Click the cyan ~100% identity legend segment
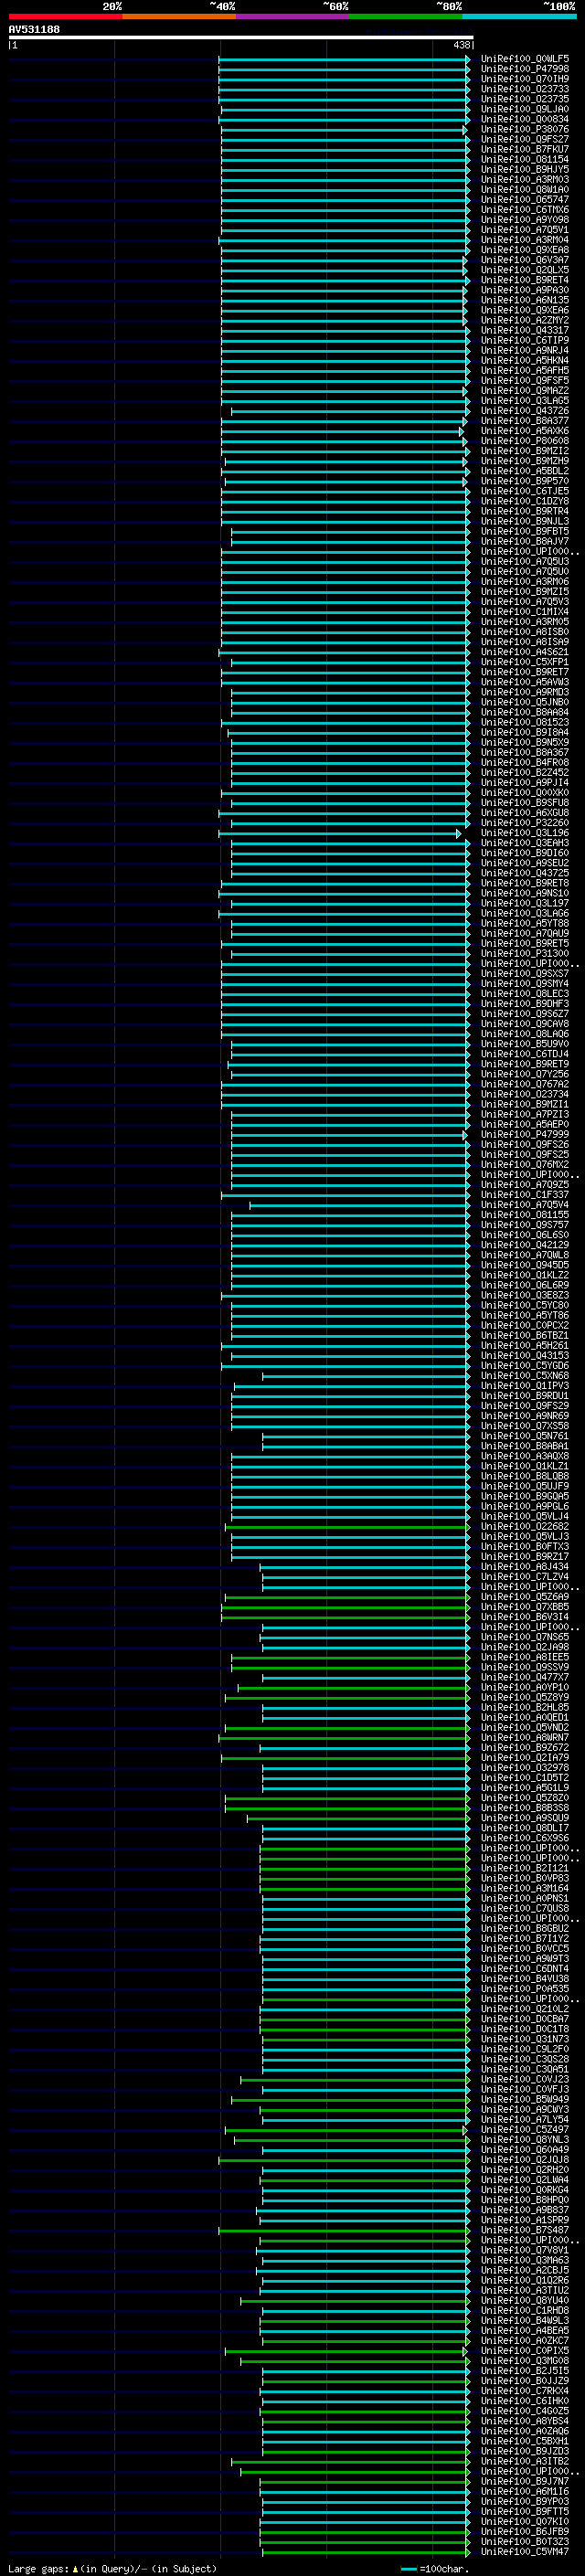Image resolution: width=585 pixels, height=2576 pixels. pyautogui.click(x=520, y=16)
